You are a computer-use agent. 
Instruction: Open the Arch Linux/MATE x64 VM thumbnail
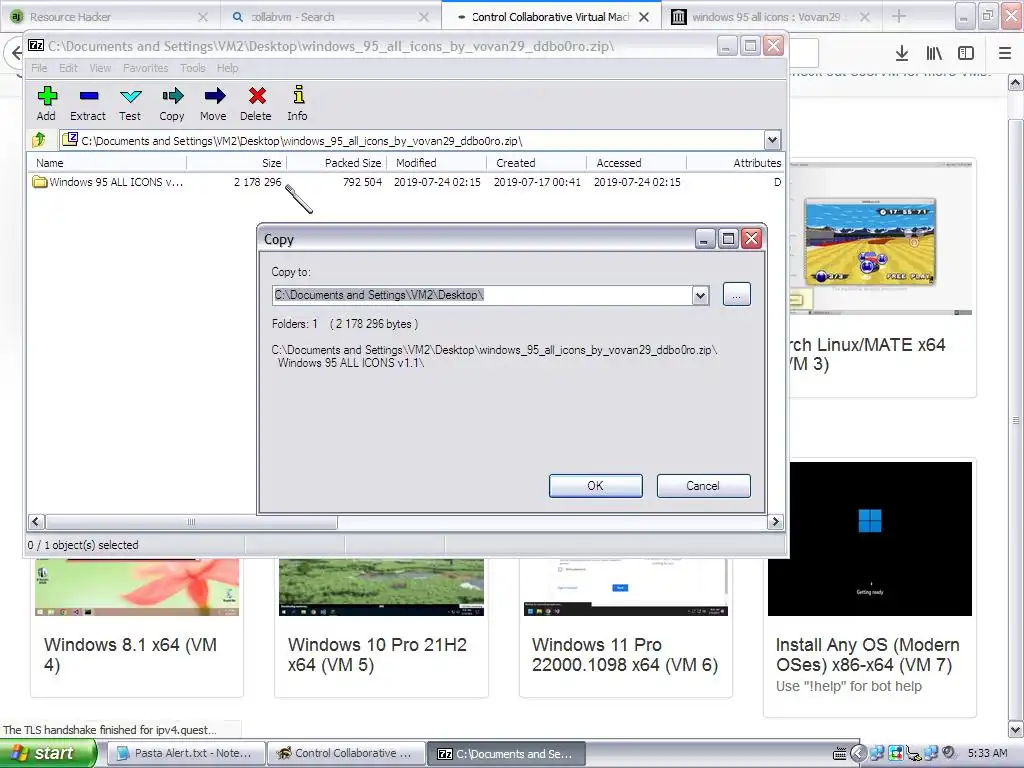[882, 238]
